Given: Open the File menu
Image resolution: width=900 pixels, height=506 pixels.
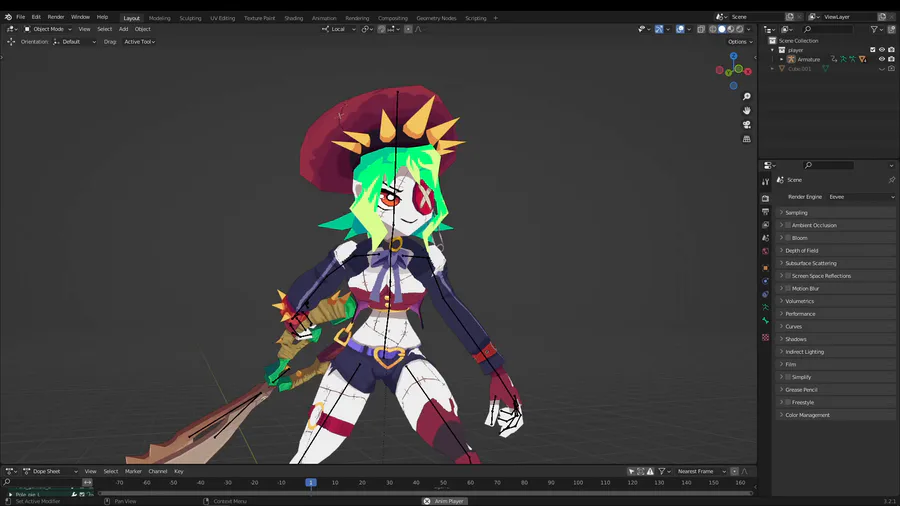Looking at the screenshot, I should (x=20, y=17).
